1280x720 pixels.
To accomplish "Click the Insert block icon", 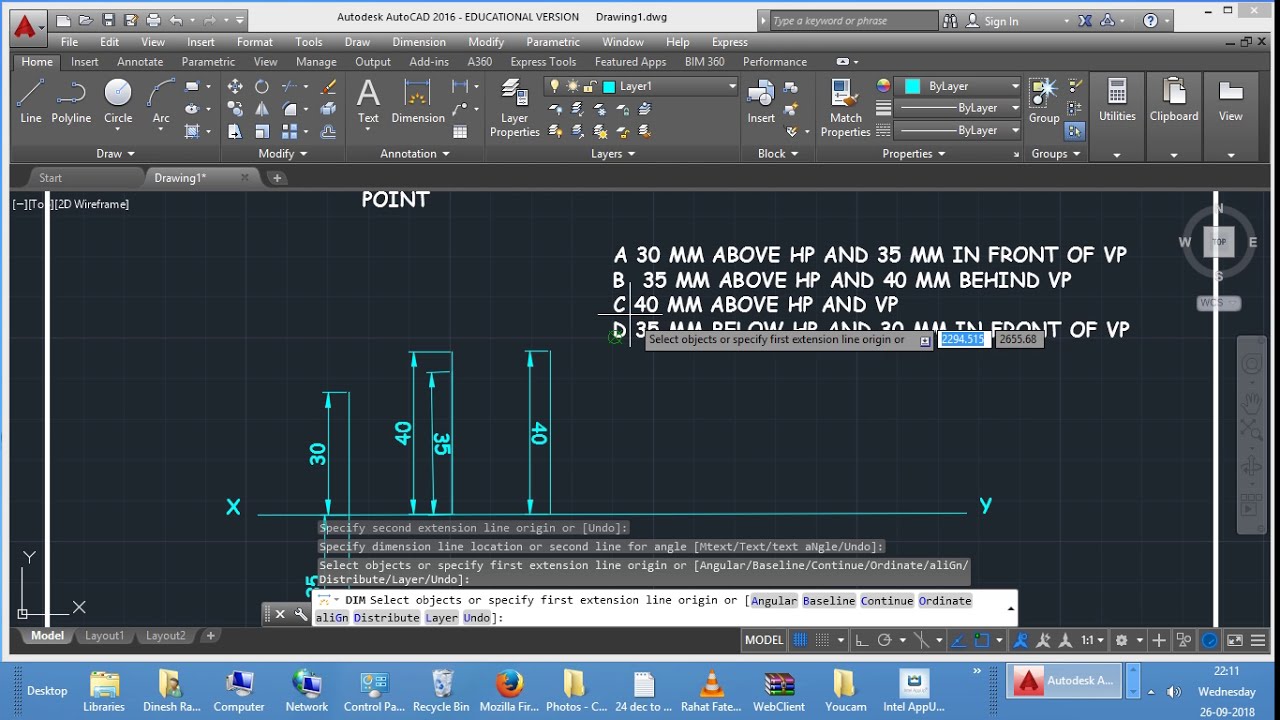I will [761, 101].
